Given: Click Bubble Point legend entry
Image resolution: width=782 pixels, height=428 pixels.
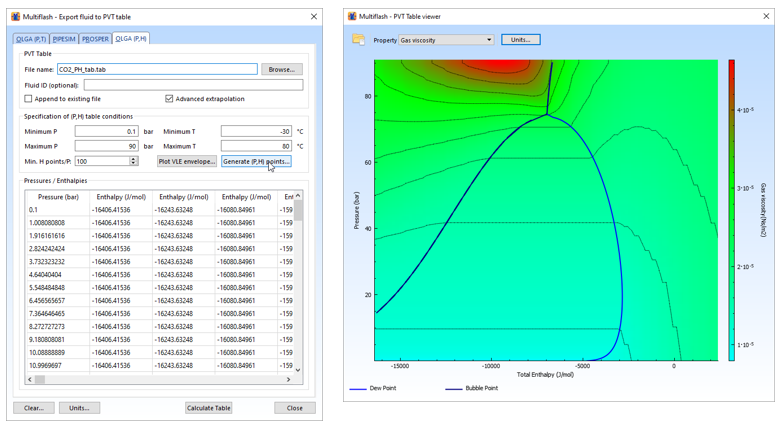Looking at the screenshot, I should [x=472, y=388].
